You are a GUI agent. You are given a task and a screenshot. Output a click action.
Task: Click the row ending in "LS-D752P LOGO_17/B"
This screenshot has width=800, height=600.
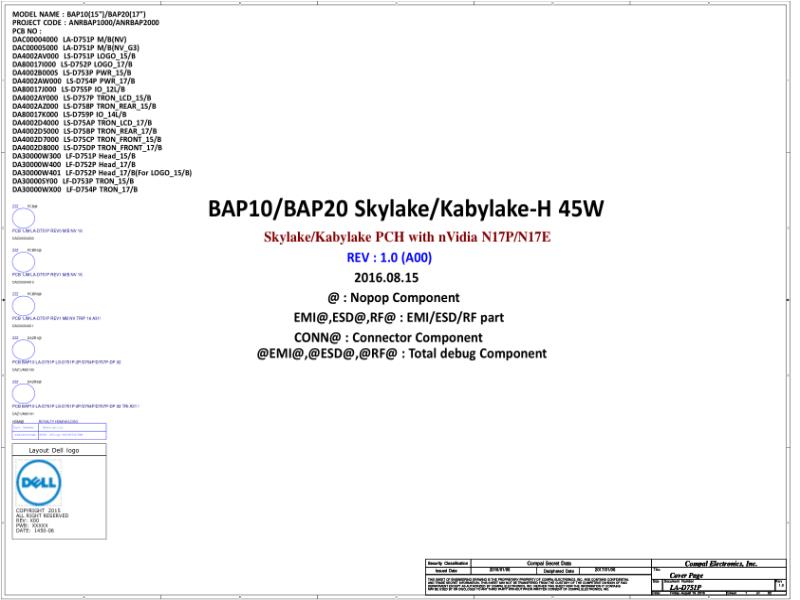pos(72,64)
